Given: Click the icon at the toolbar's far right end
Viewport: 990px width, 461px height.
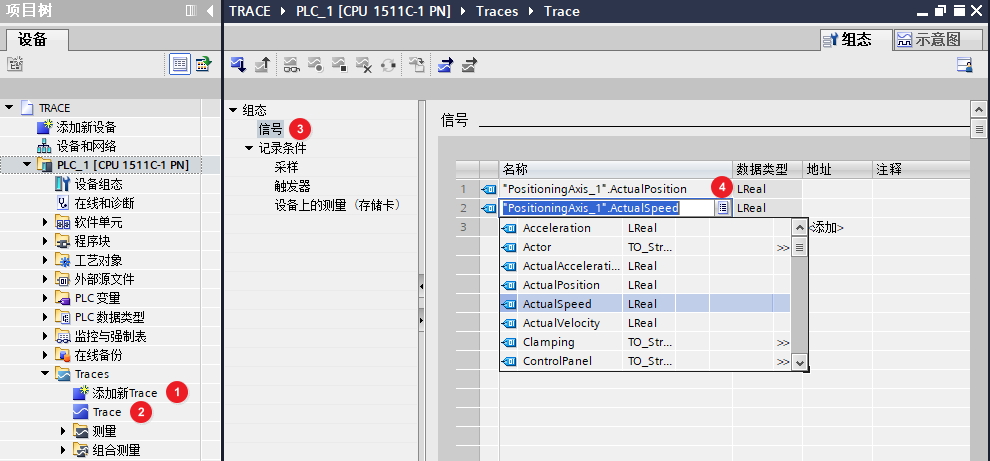Looking at the screenshot, I should click(x=965, y=64).
